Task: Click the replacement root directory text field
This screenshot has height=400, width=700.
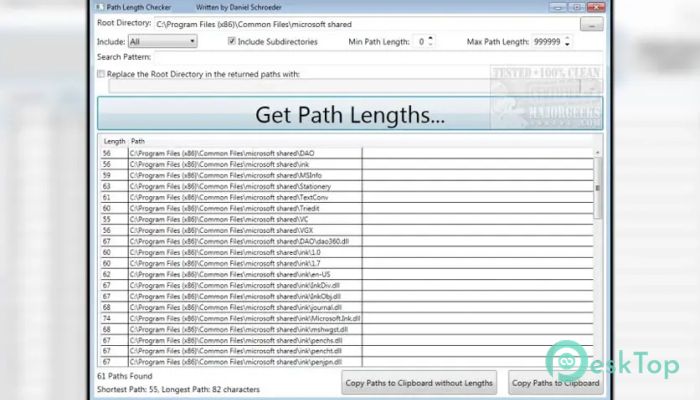Action: (x=344, y=86)
